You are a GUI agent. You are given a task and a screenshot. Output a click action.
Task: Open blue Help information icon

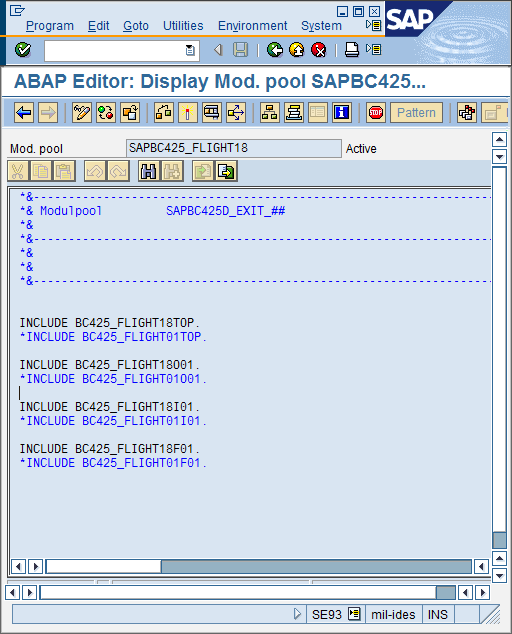pyautogui.click(x=342, y=112)
